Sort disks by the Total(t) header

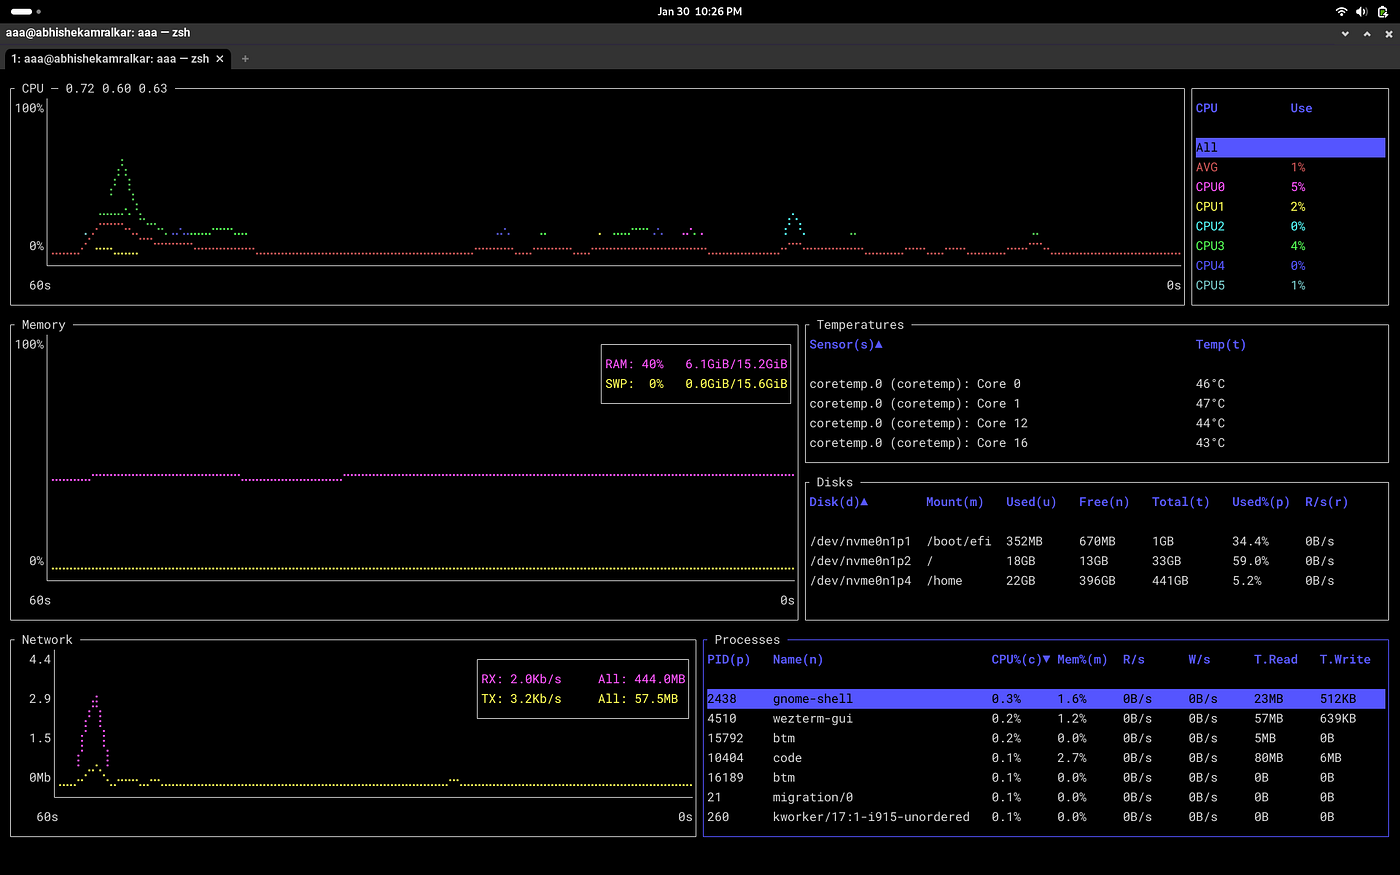[x=1180, y=502]
